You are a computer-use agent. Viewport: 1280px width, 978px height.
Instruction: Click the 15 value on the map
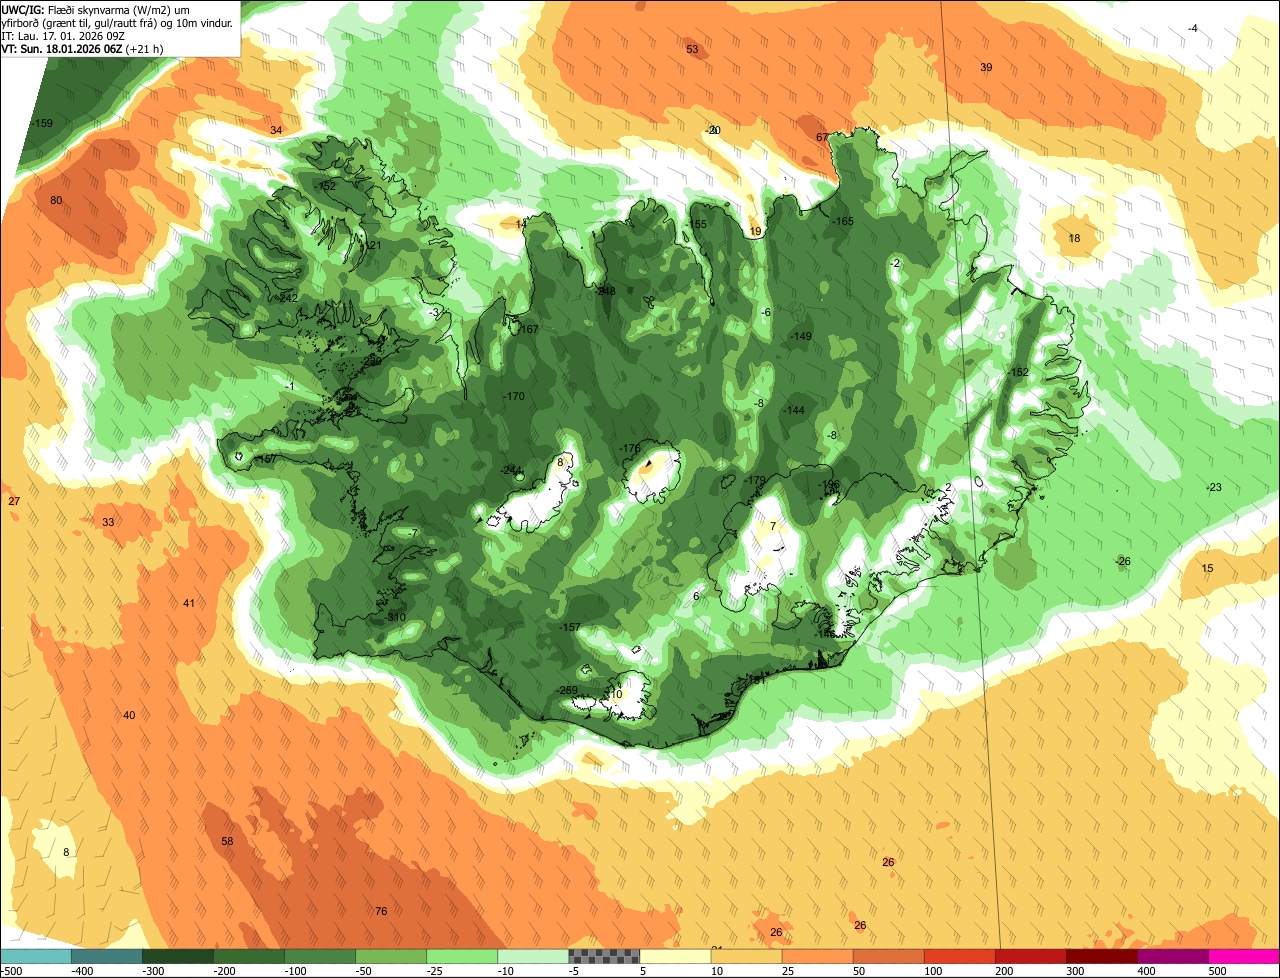[1207, 568]
